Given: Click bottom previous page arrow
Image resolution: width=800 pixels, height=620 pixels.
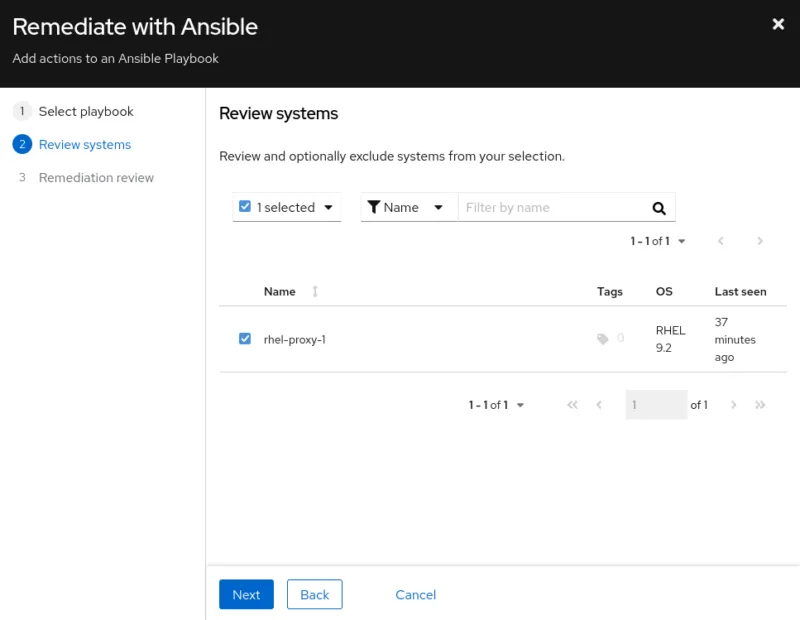Looking at the screenshot, I should (599, 405).
